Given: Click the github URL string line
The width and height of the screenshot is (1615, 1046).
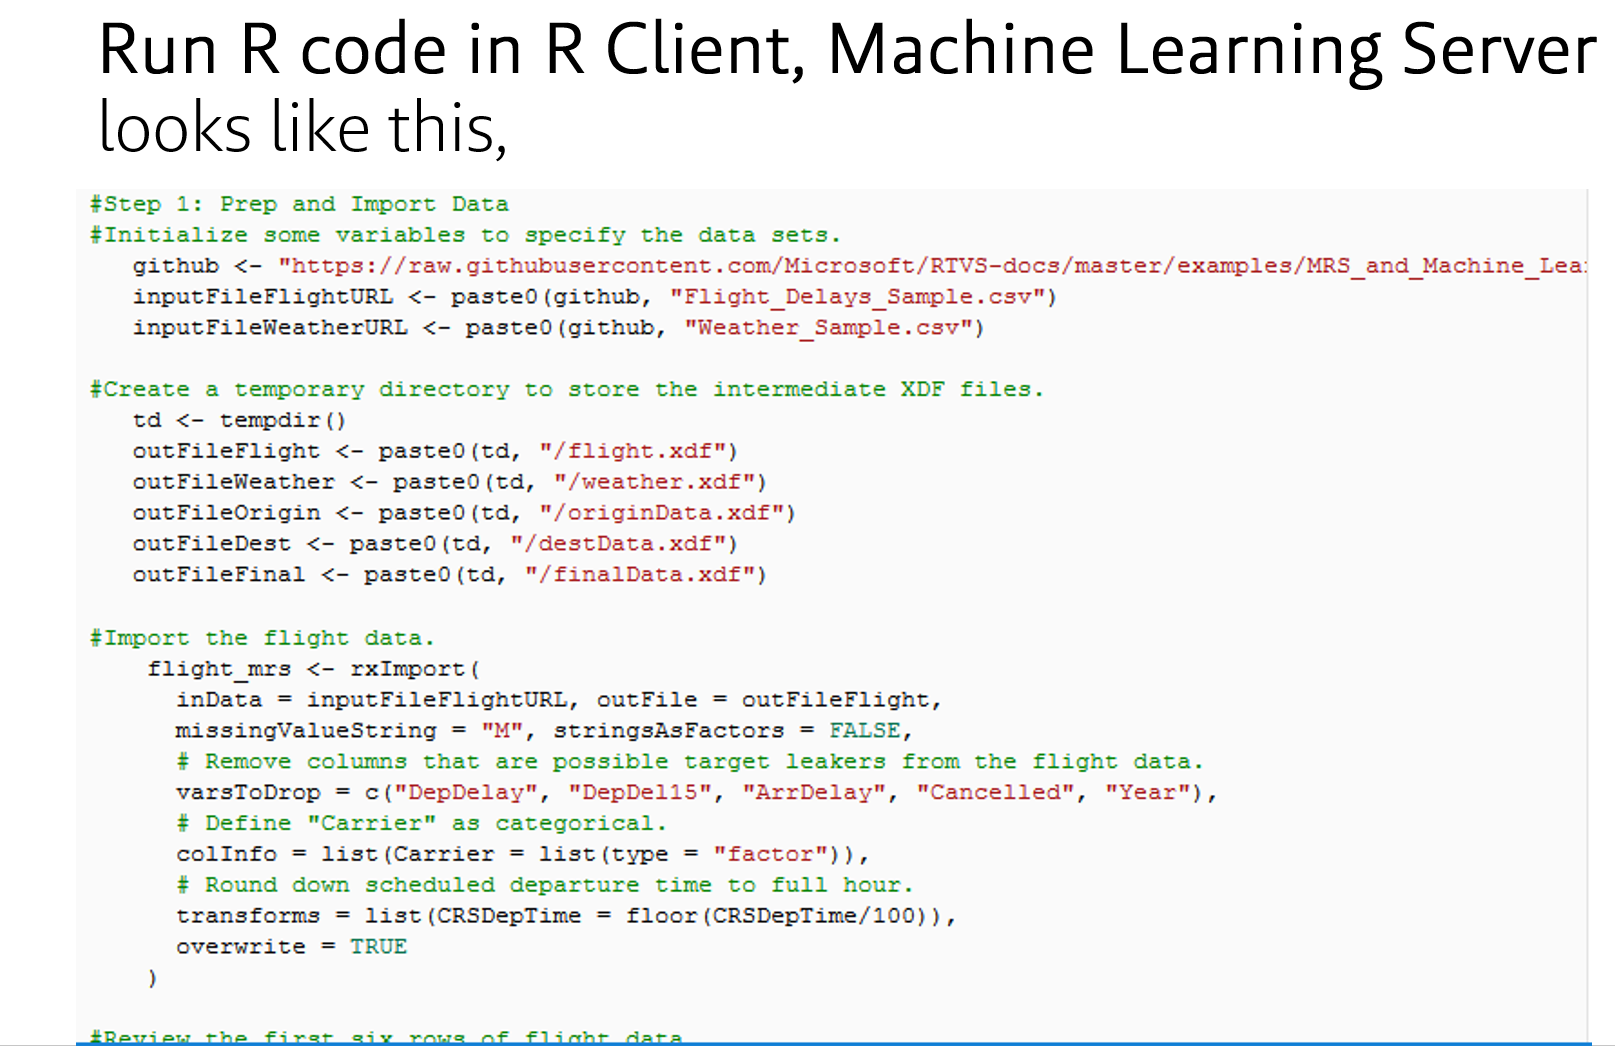Looking at the screenshot, I should pos(859,266).
